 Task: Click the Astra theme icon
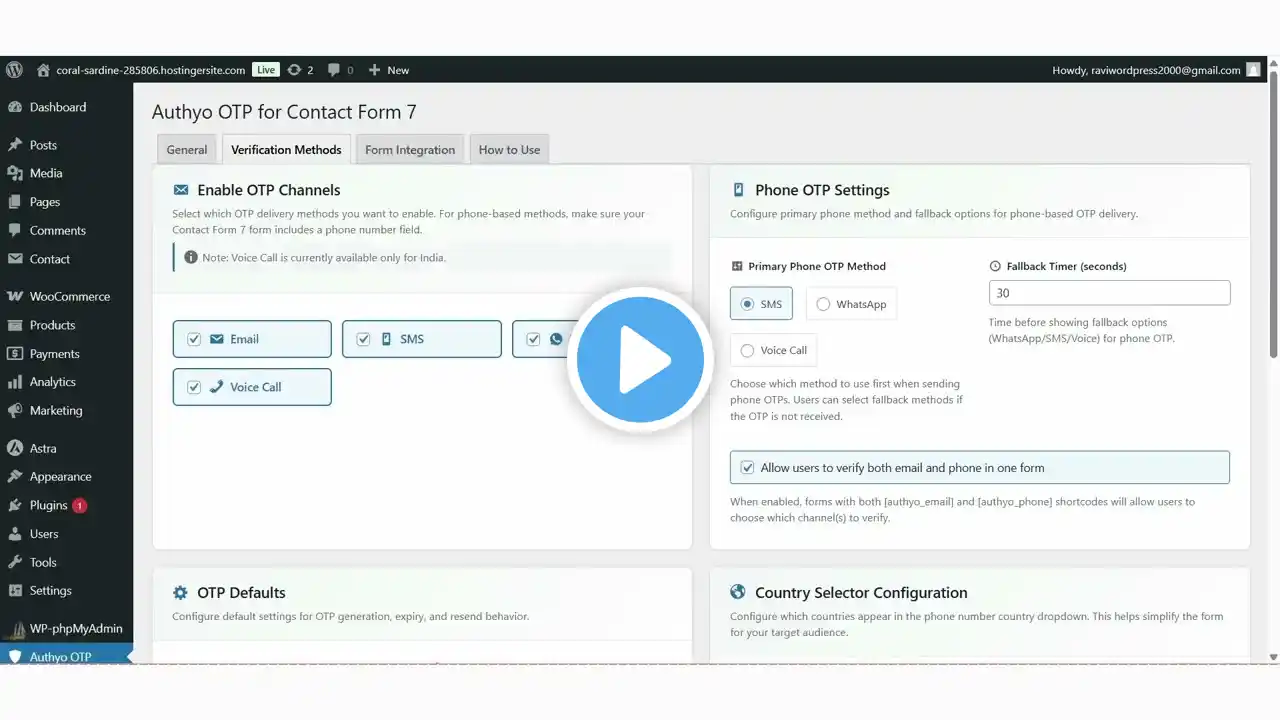tap(15, 449)
